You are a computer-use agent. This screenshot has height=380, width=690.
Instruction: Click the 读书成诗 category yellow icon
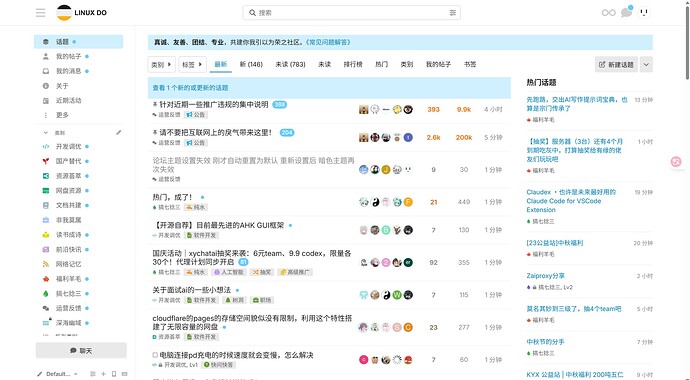[45, 235]
